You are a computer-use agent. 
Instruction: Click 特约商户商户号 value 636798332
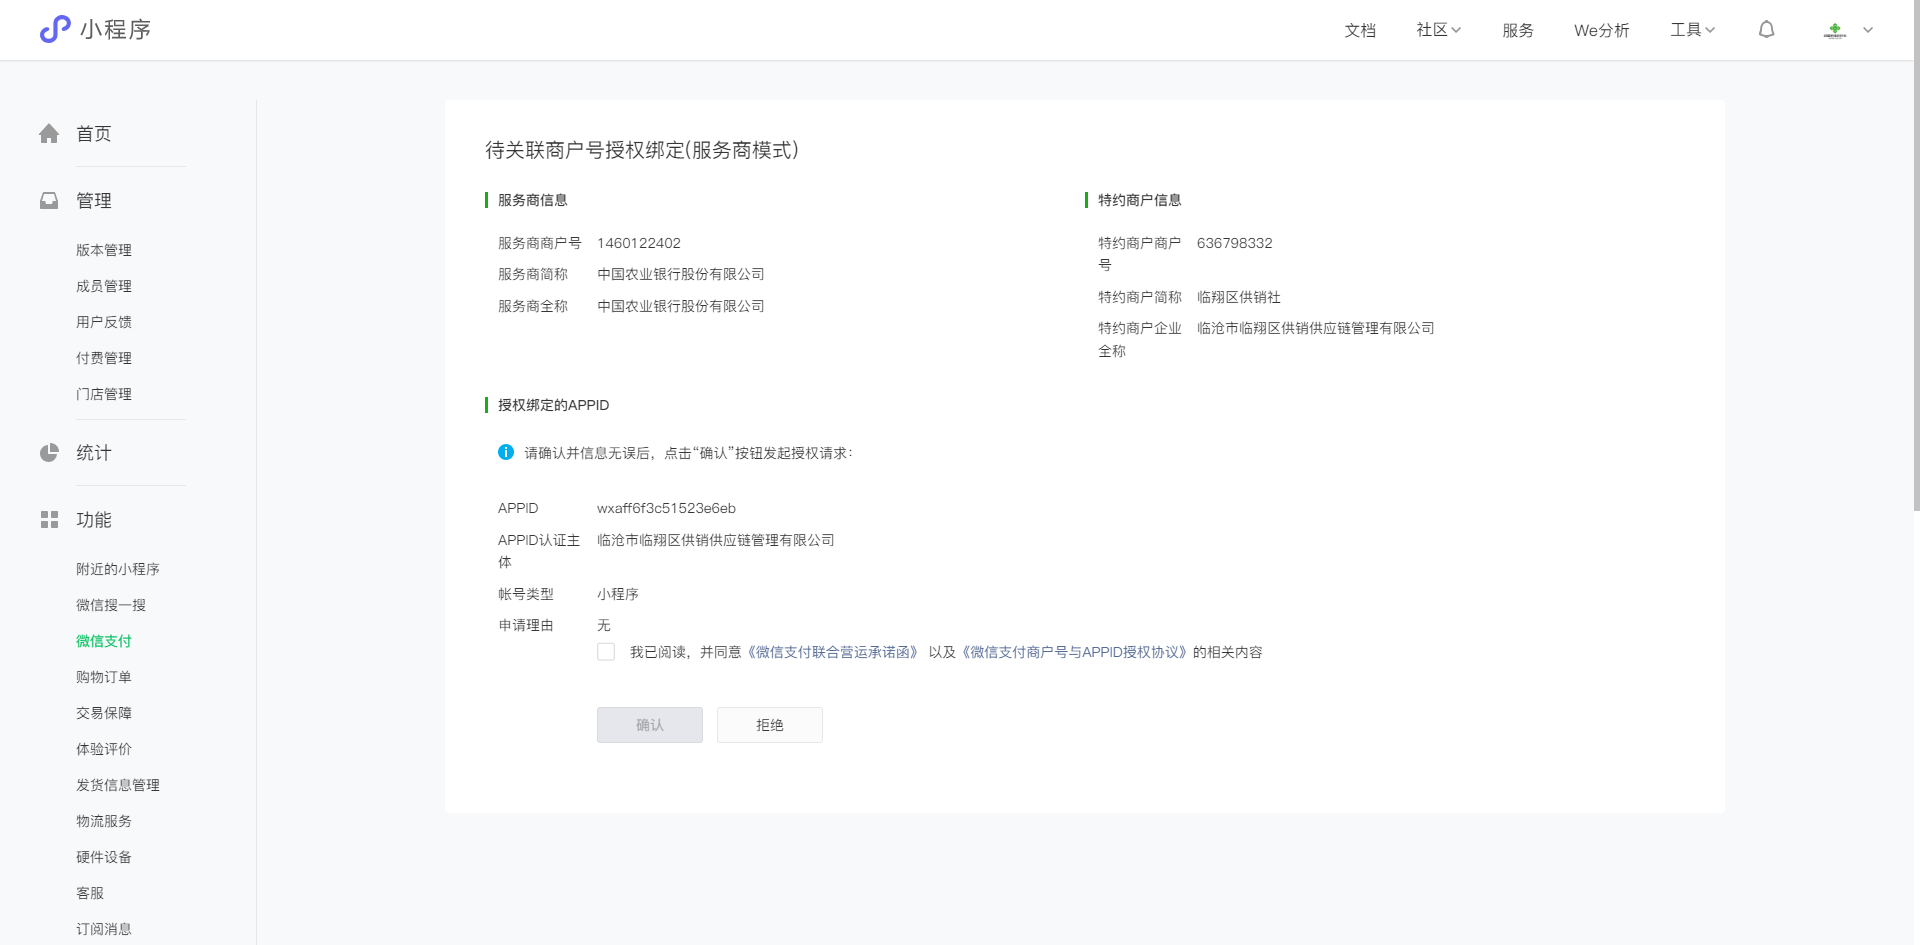point(1235,243)
